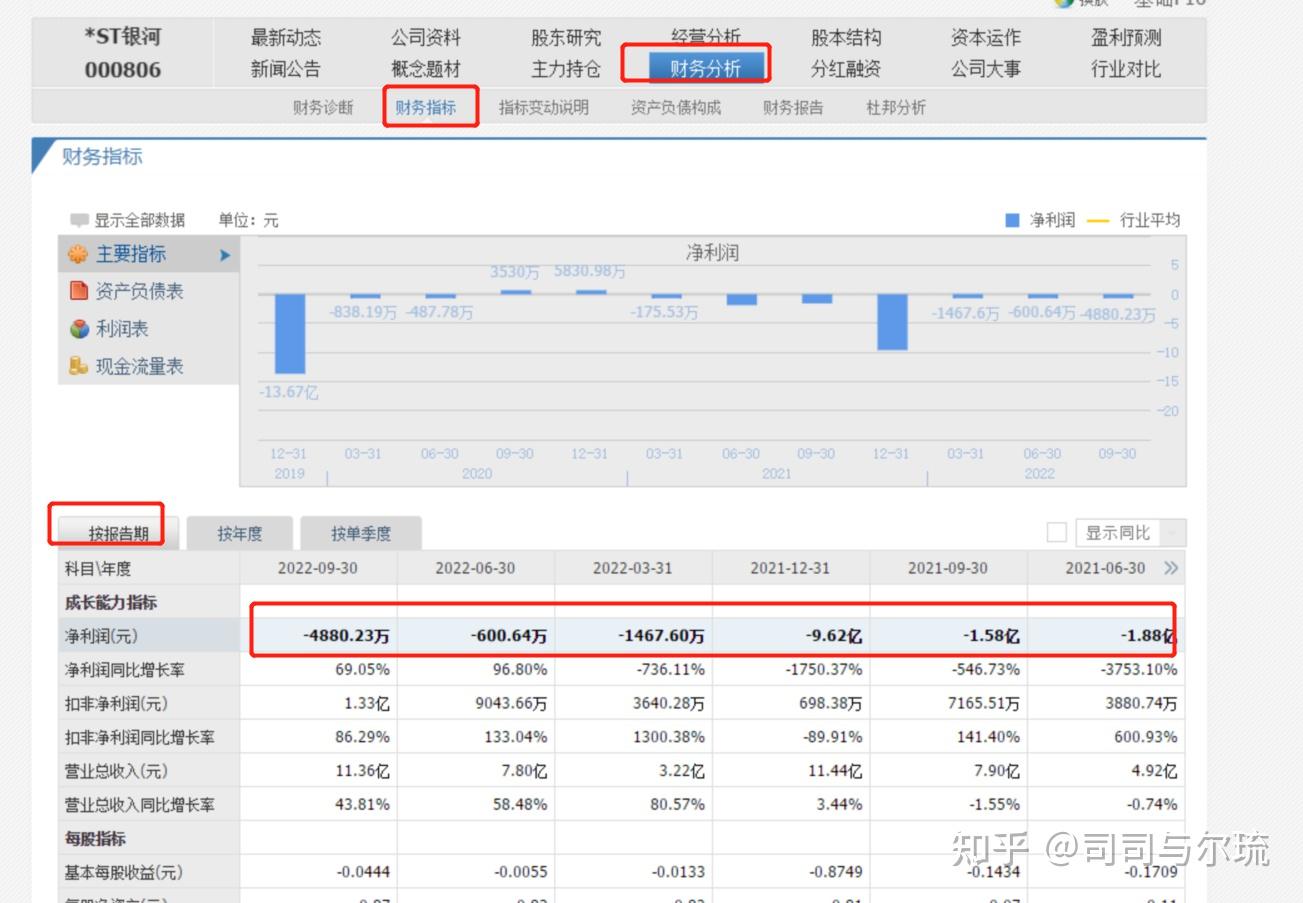The height and width of the screenshot is (903, 1303).
Task: Select the 按报告期 tab
Action: pyautogui.click(x=119, y=533)
